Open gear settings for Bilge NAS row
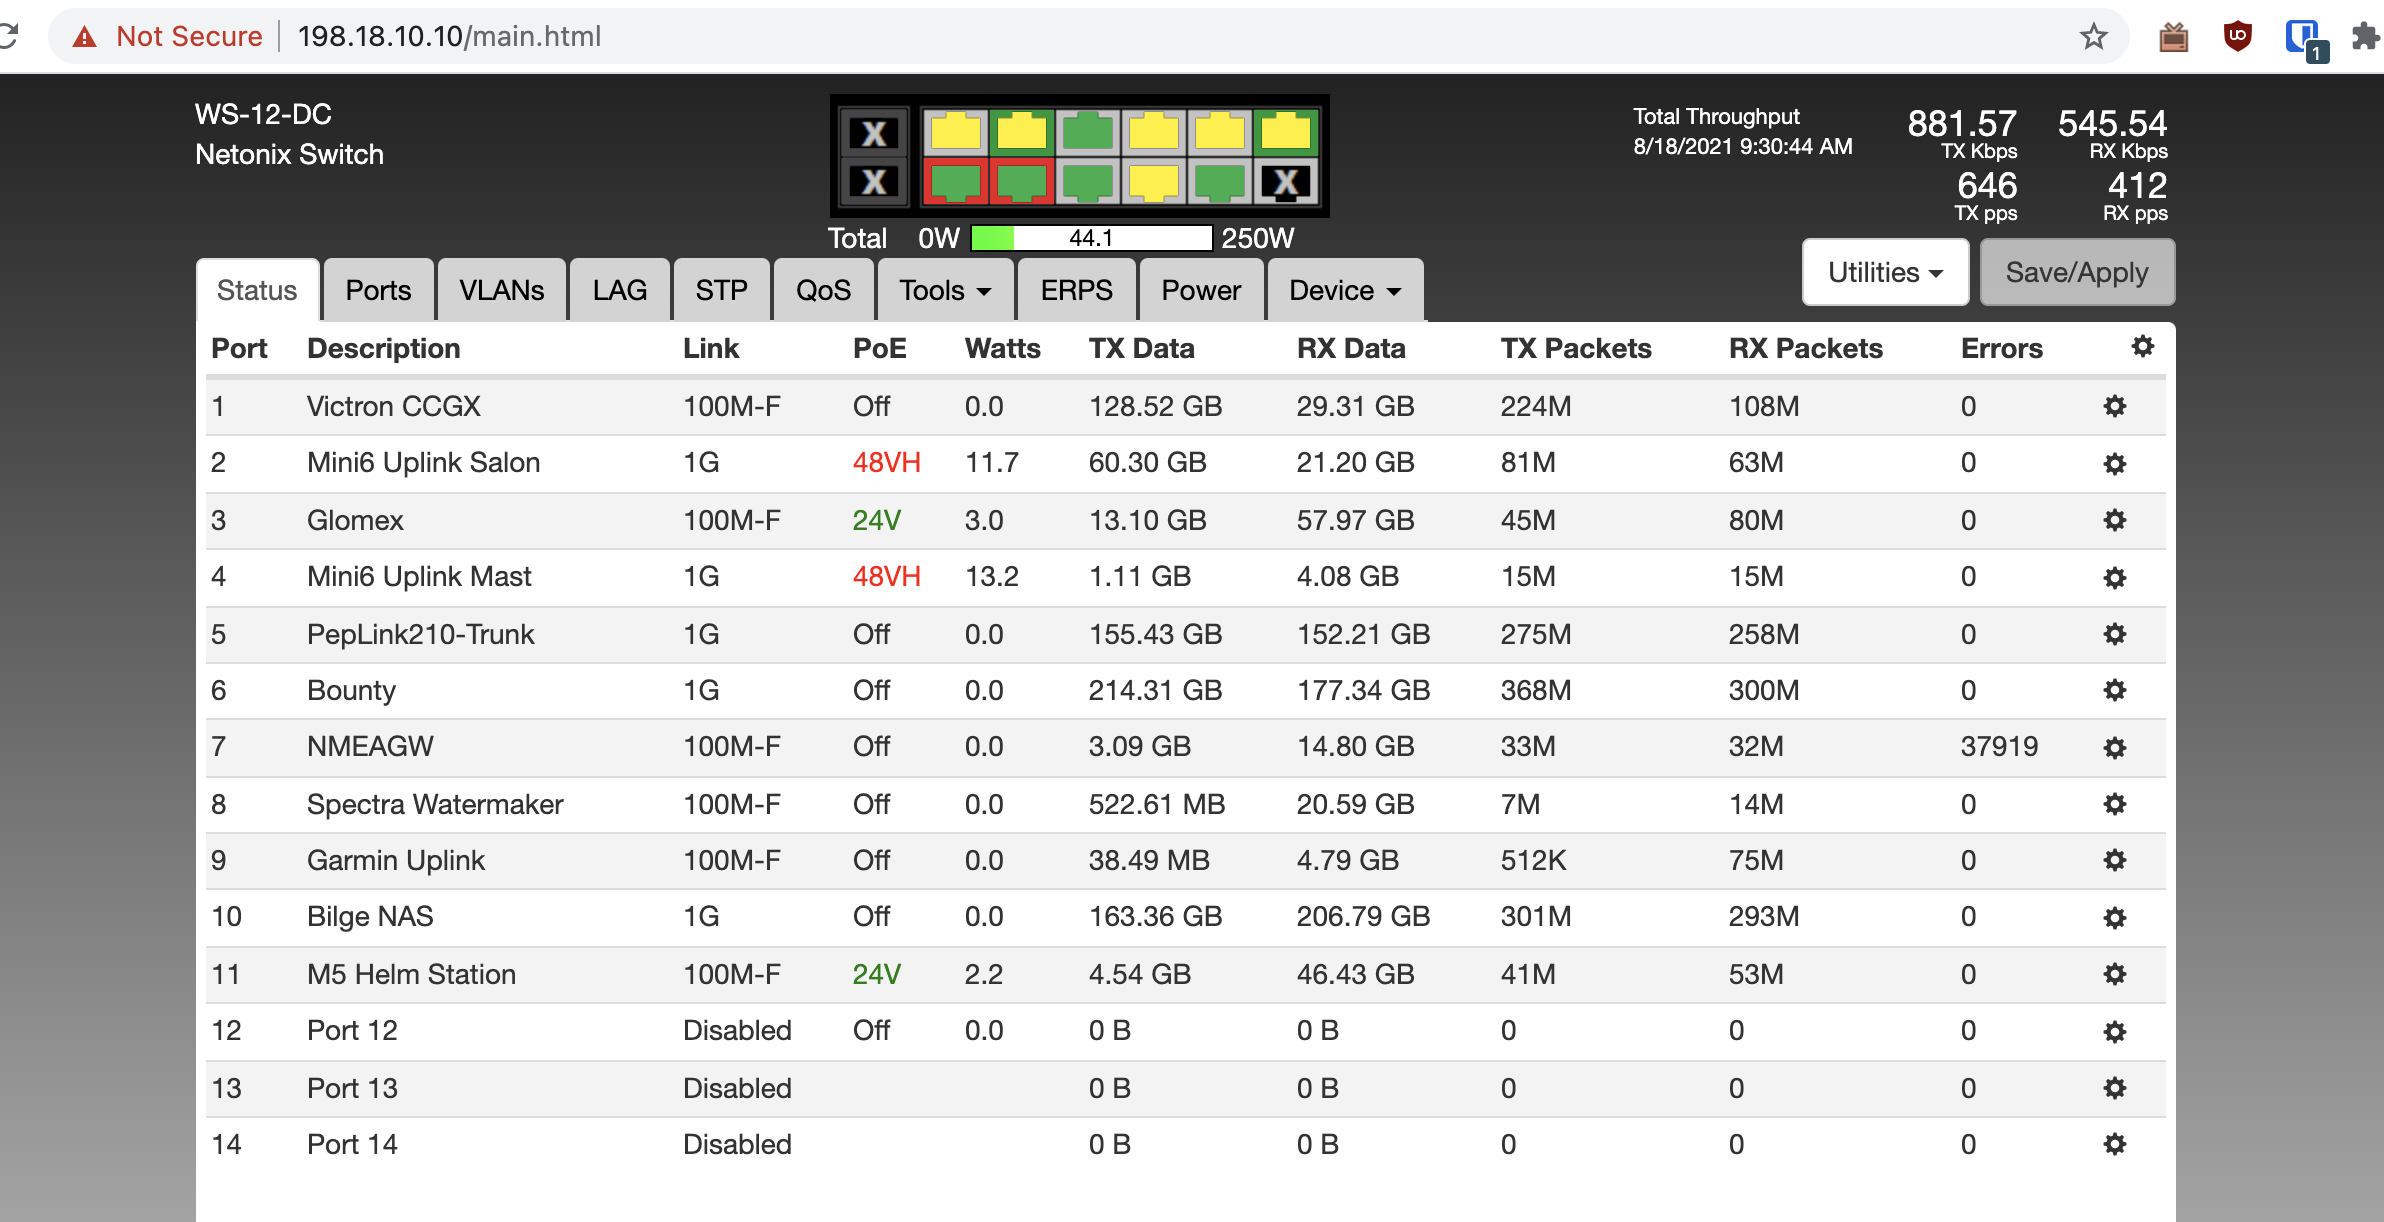This screenshot has width=2384, height=1222. tap(2114, 917)
